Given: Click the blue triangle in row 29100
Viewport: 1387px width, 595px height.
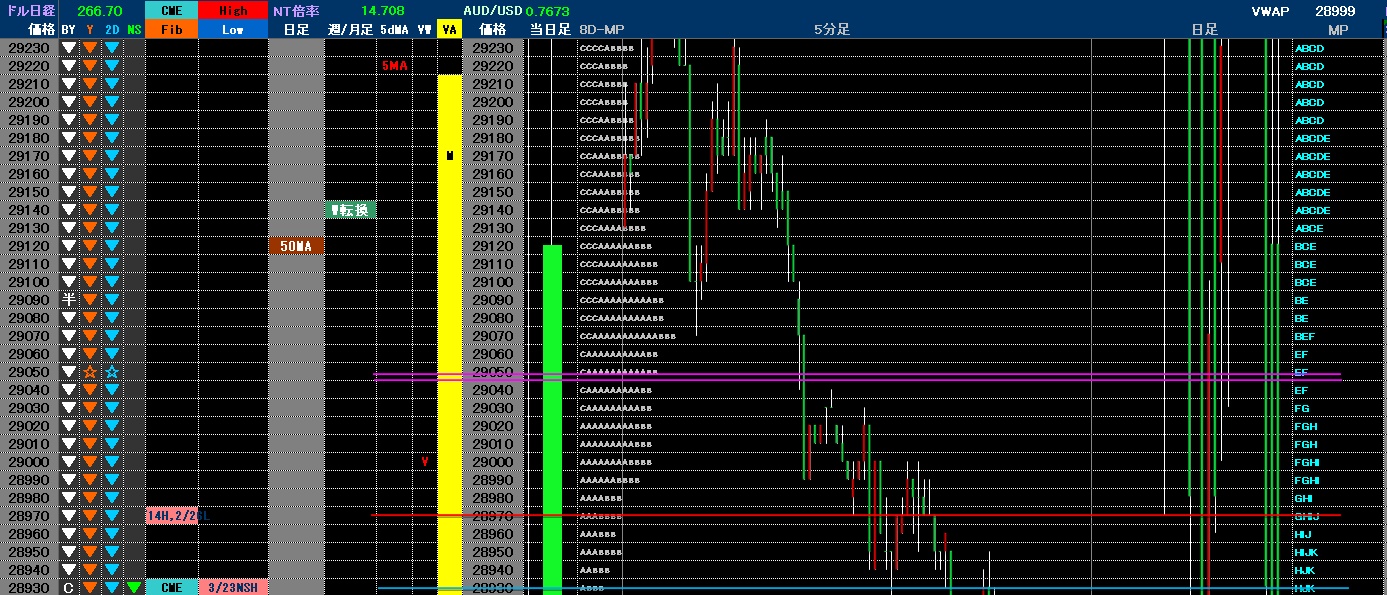Looking at the screenshot, I should pos(112,282).
